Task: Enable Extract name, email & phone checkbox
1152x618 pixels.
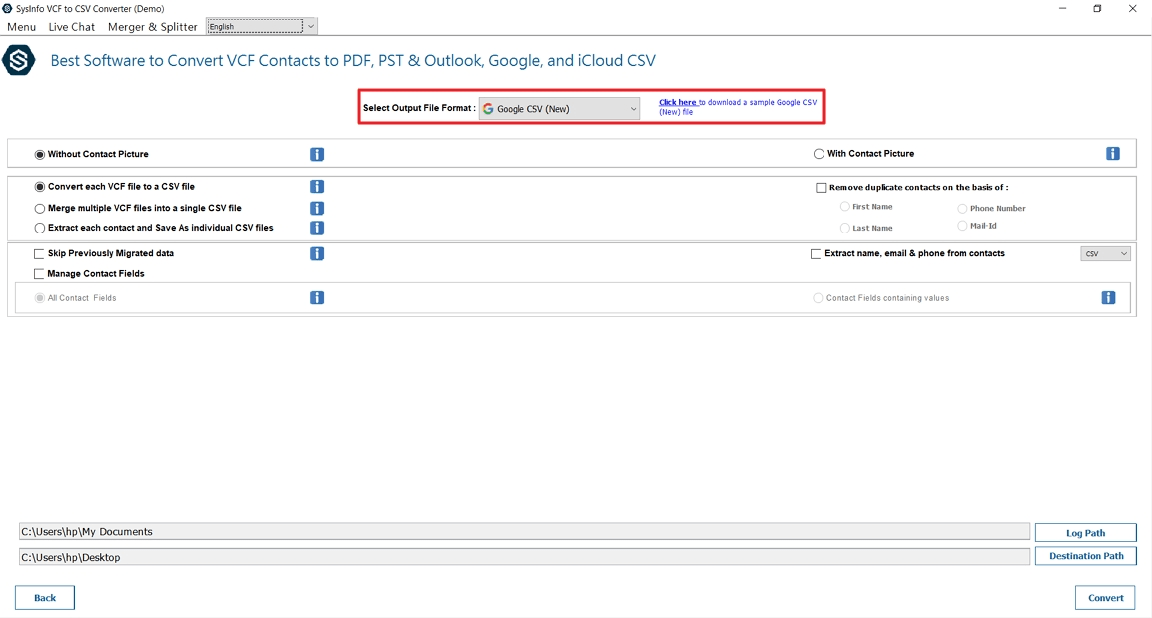Action: (x=816, y=254)
